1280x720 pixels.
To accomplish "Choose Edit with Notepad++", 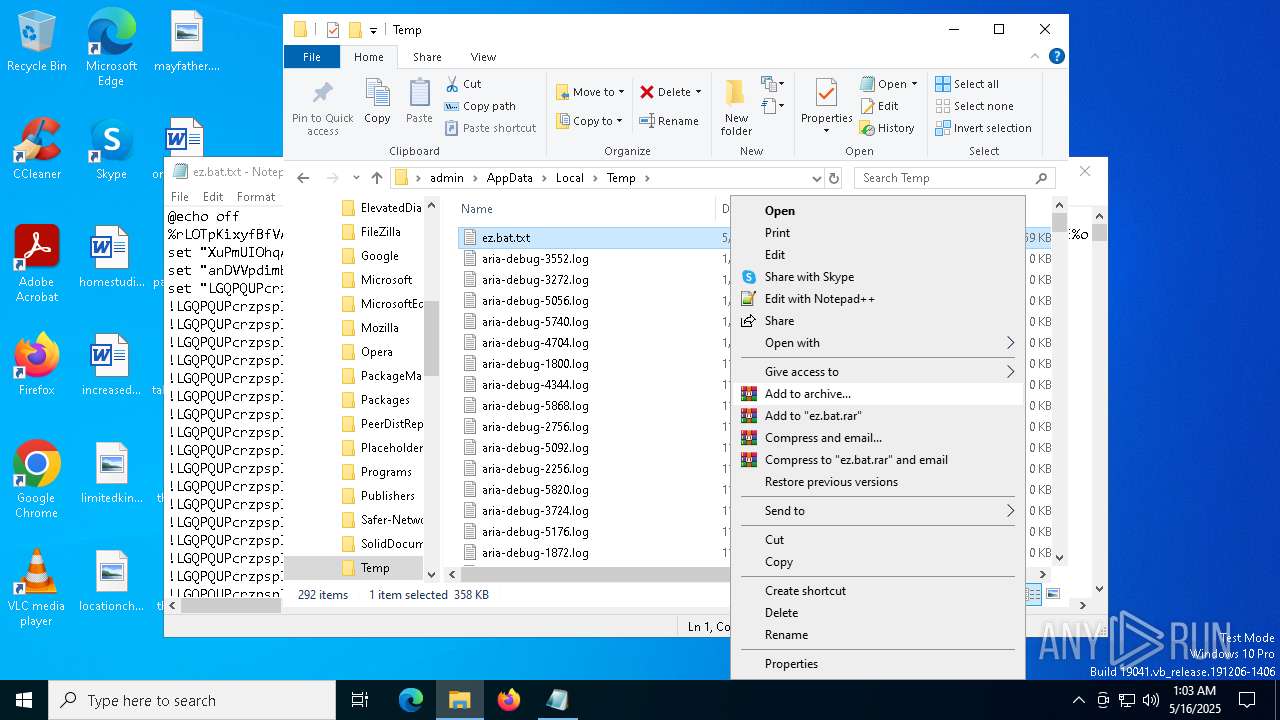I will point(878,299).
